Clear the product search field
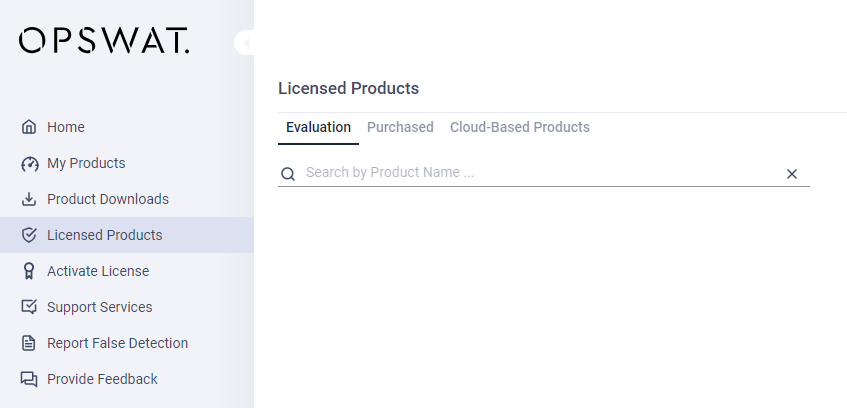Image resolution: width=847 pixels, height=408 pixels. coord(792,174)
